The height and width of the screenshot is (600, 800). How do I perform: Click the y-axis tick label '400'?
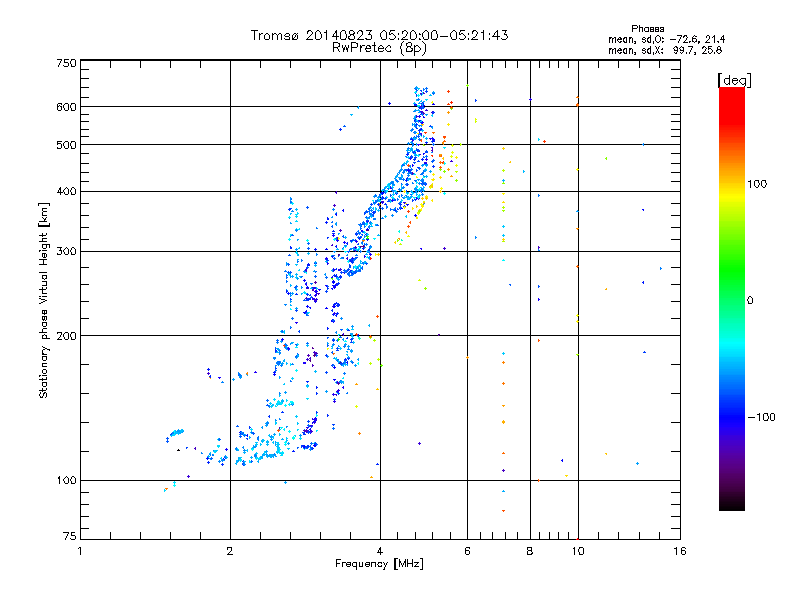click(x=66, y=192)
